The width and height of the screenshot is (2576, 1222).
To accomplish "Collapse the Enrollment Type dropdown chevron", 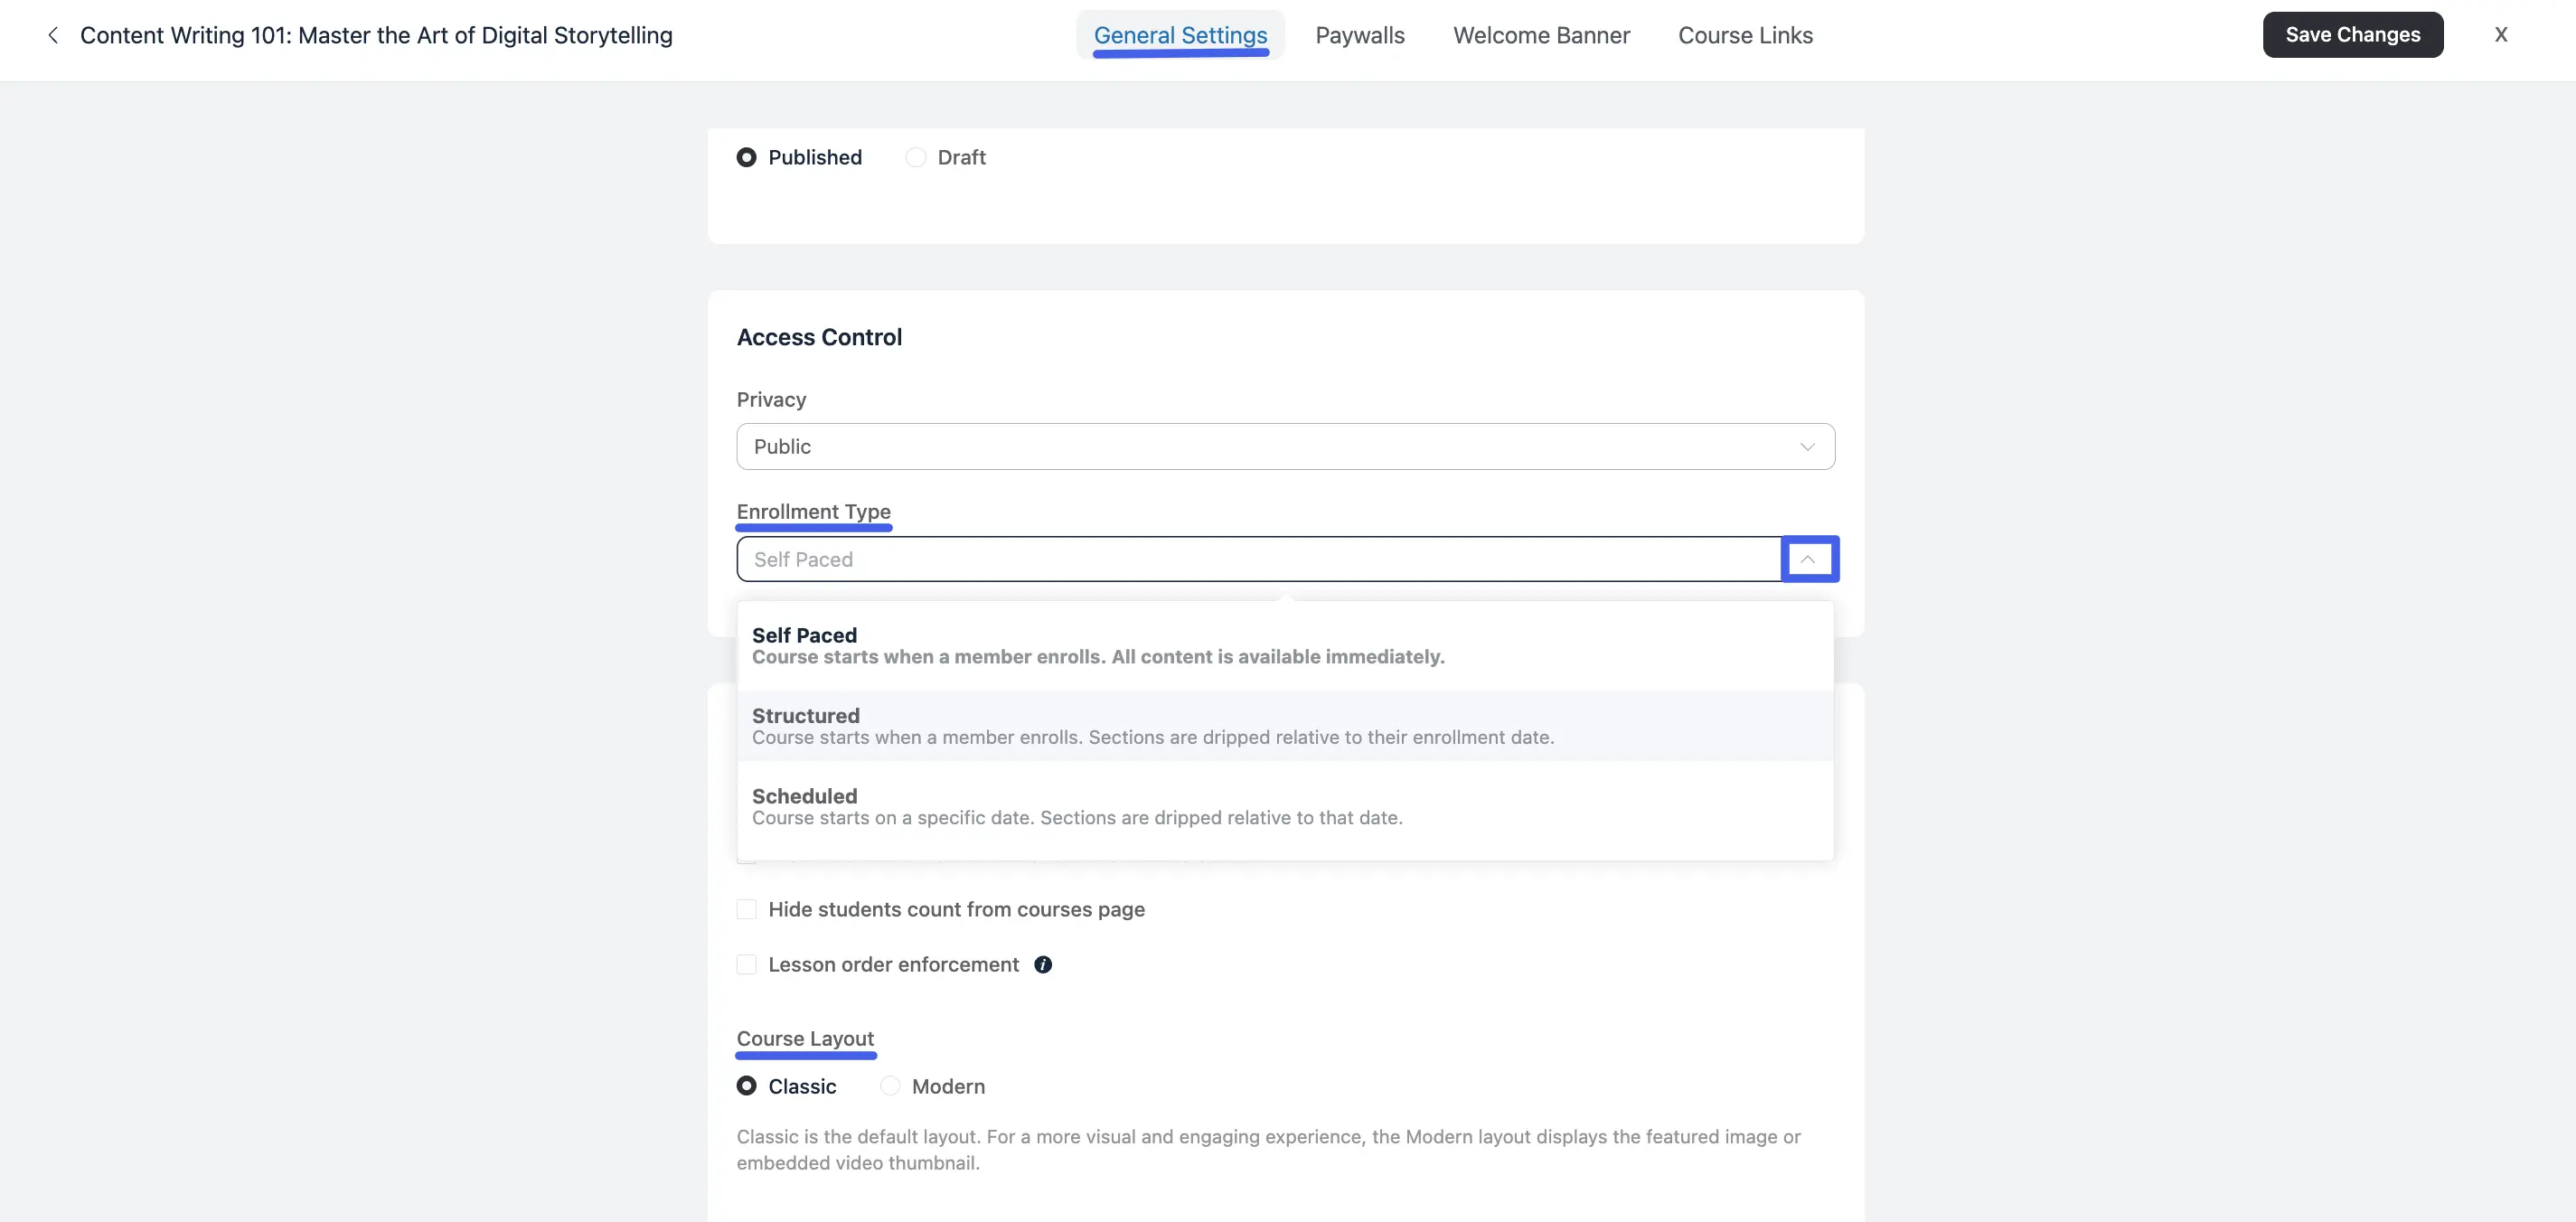I will pos(1808,559).
